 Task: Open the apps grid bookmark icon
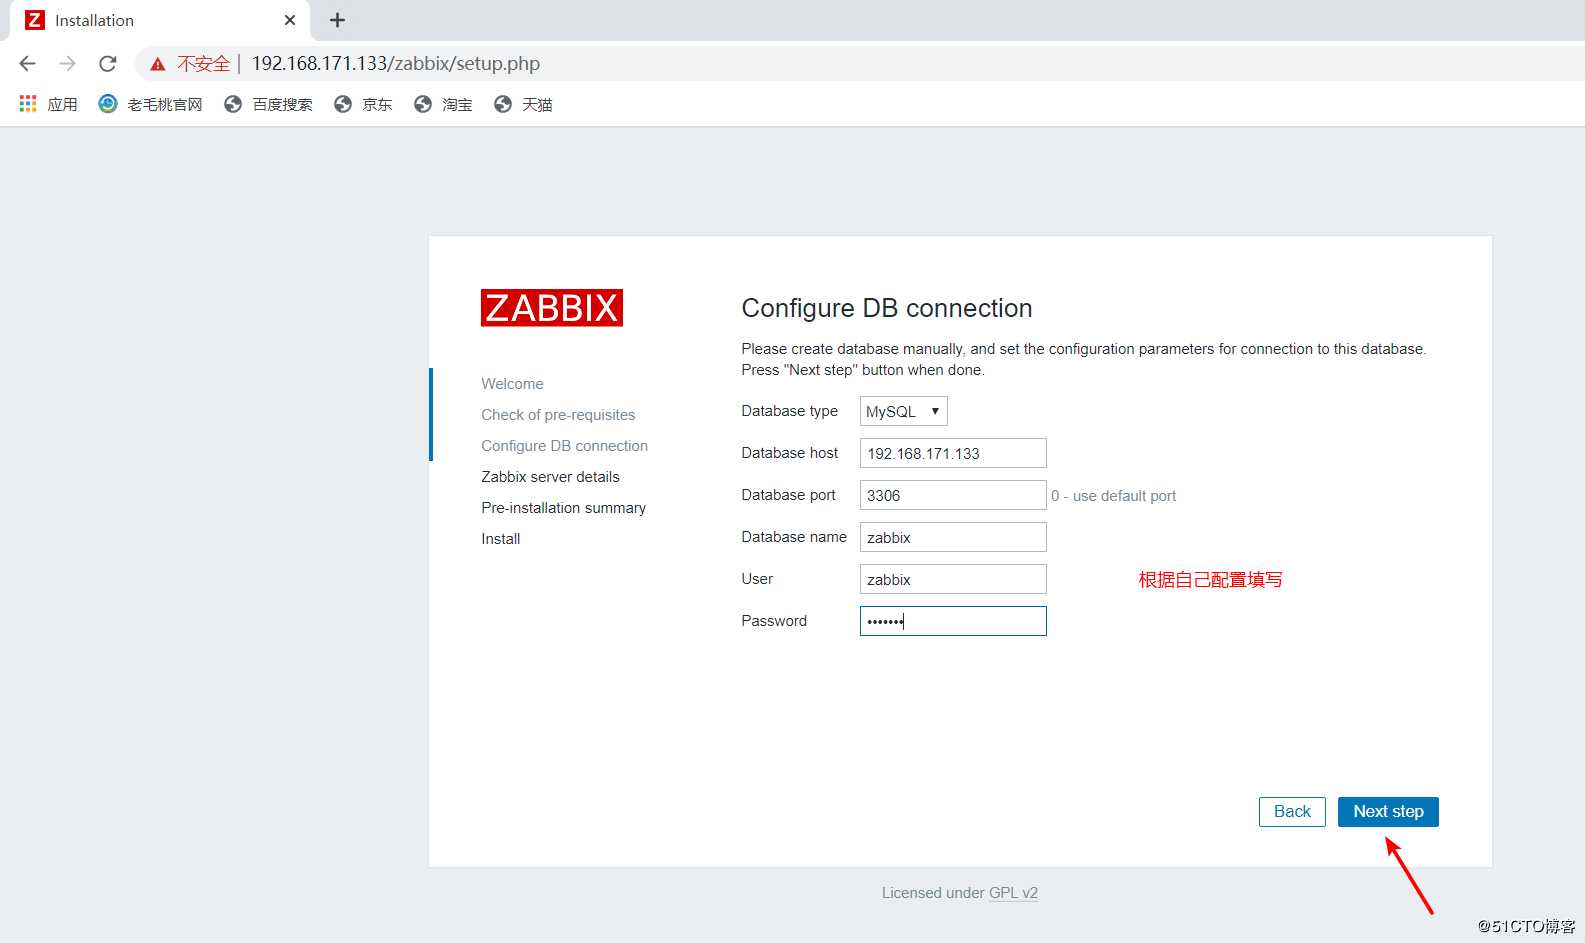pyautogui.click(x=28, y=104)
